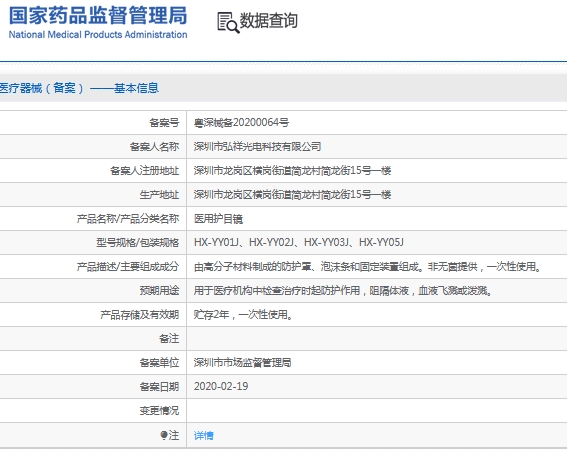Open the 详情 details link

click(204, 435)
